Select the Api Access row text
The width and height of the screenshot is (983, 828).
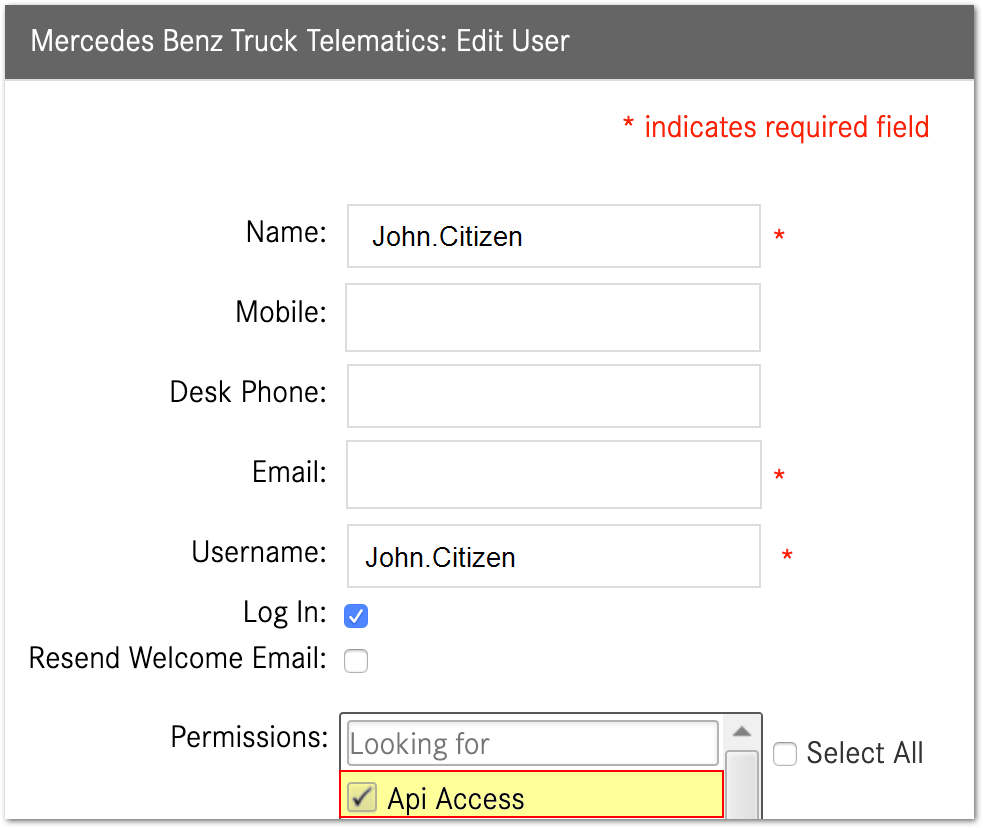click(456, 799)
